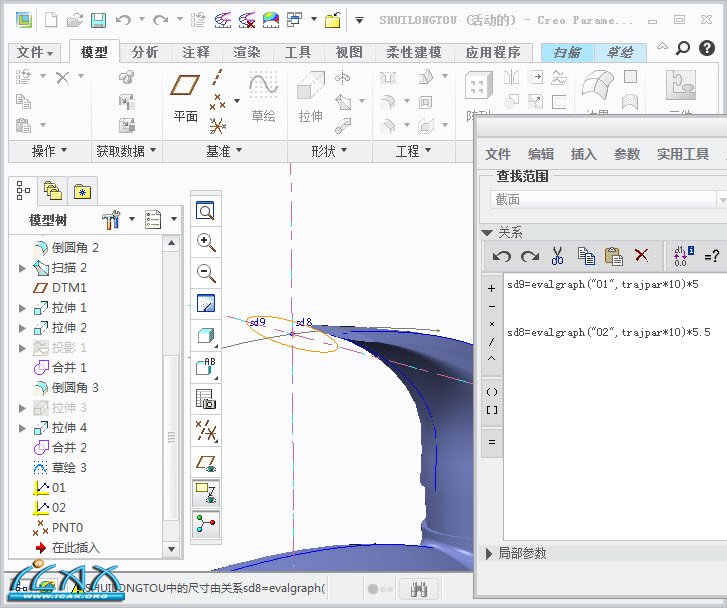Switch to the 分析 ribbon tab

tap(145, 52)
